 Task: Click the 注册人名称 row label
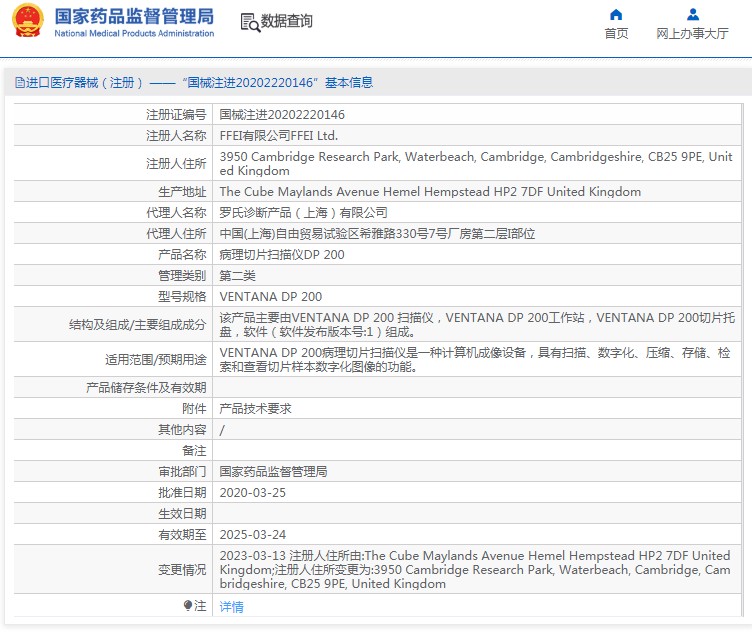click(x=176, y=136)
